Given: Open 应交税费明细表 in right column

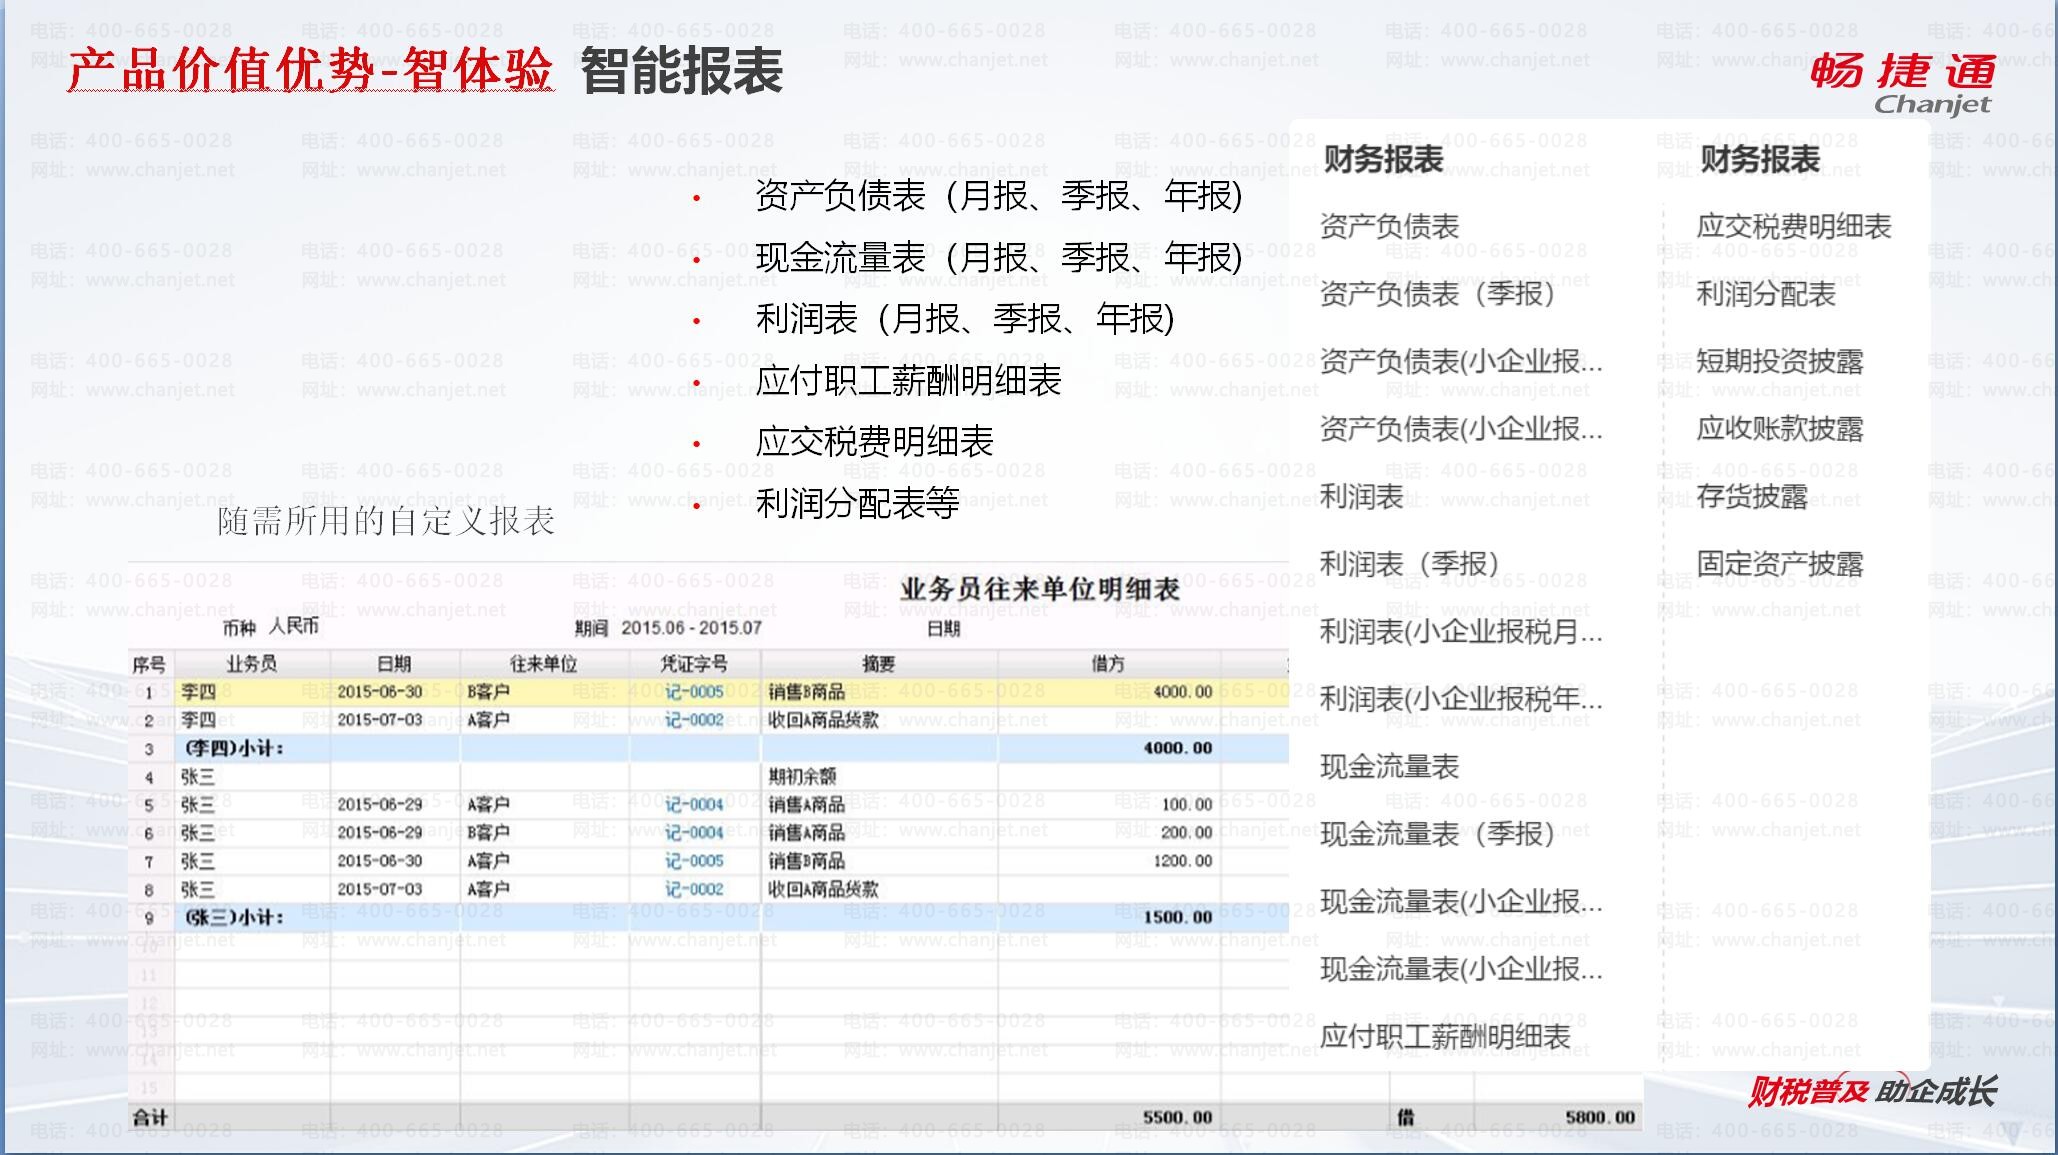Looking at the screenshot, I should tap(1793, 227).
